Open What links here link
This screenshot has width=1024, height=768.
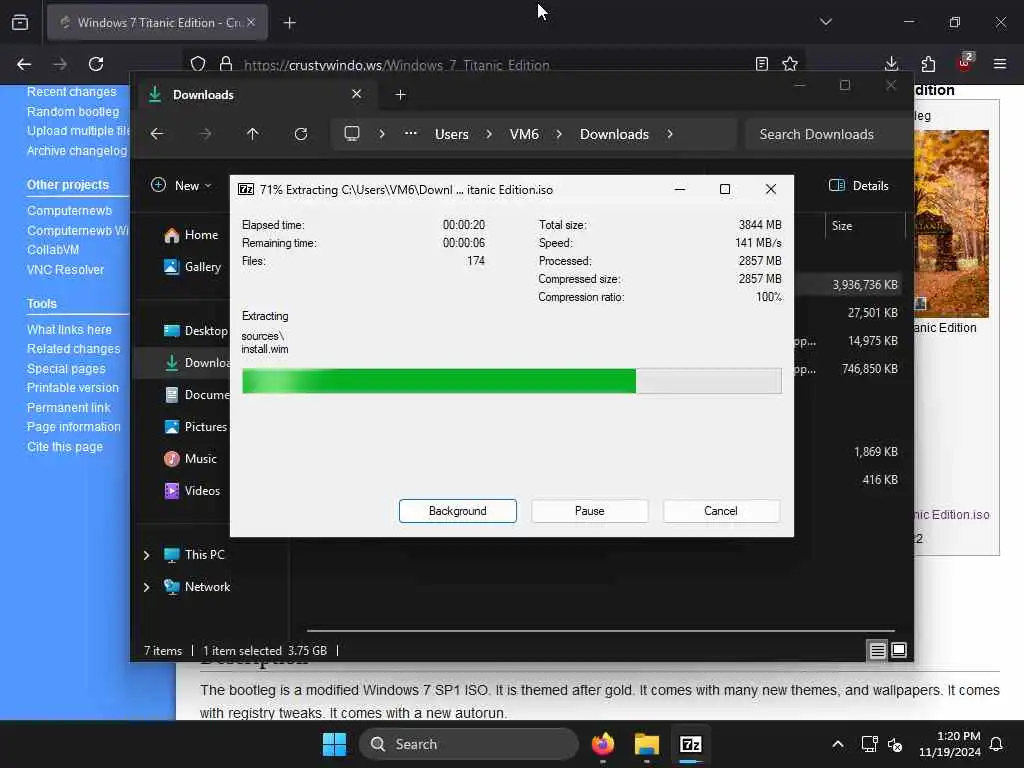(x=69, y=330)
